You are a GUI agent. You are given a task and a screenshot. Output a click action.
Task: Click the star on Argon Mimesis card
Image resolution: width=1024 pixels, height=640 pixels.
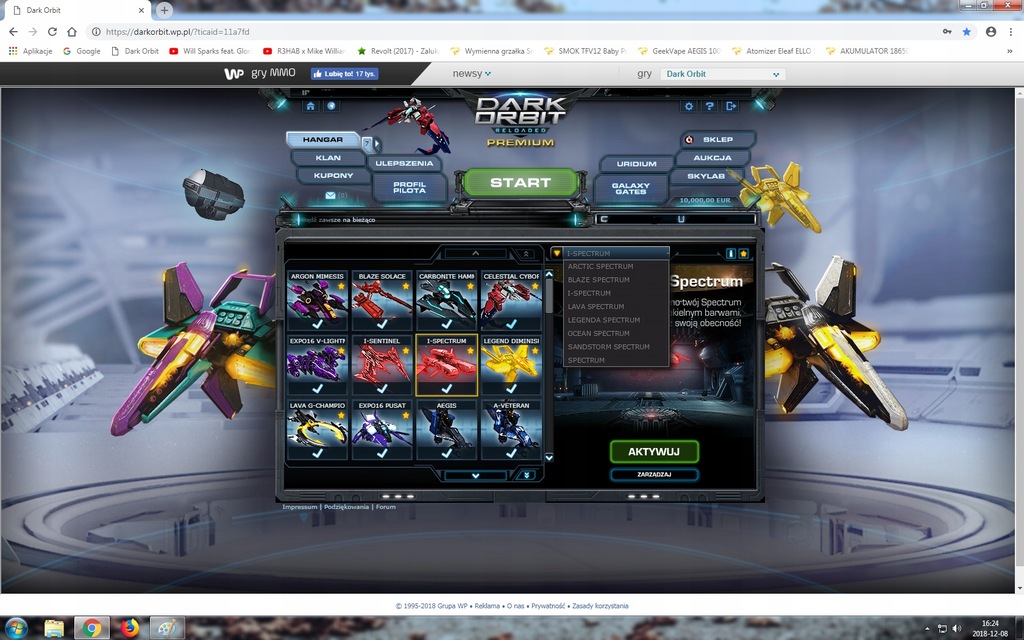pos(341,286)
